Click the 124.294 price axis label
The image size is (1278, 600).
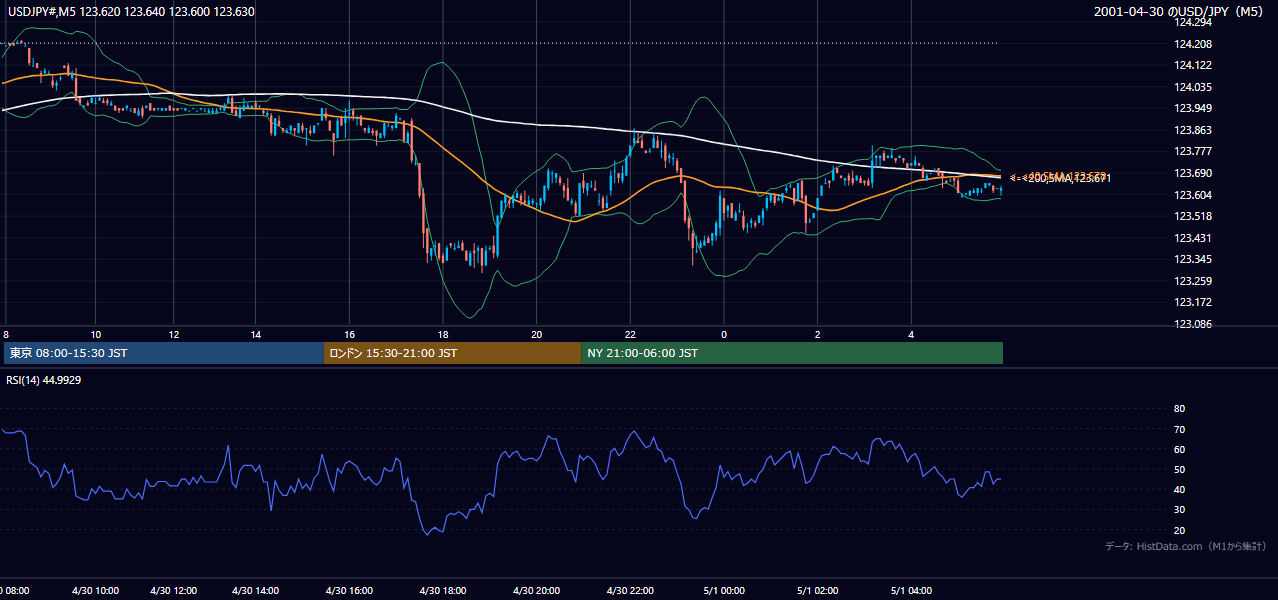[1193, 22]
